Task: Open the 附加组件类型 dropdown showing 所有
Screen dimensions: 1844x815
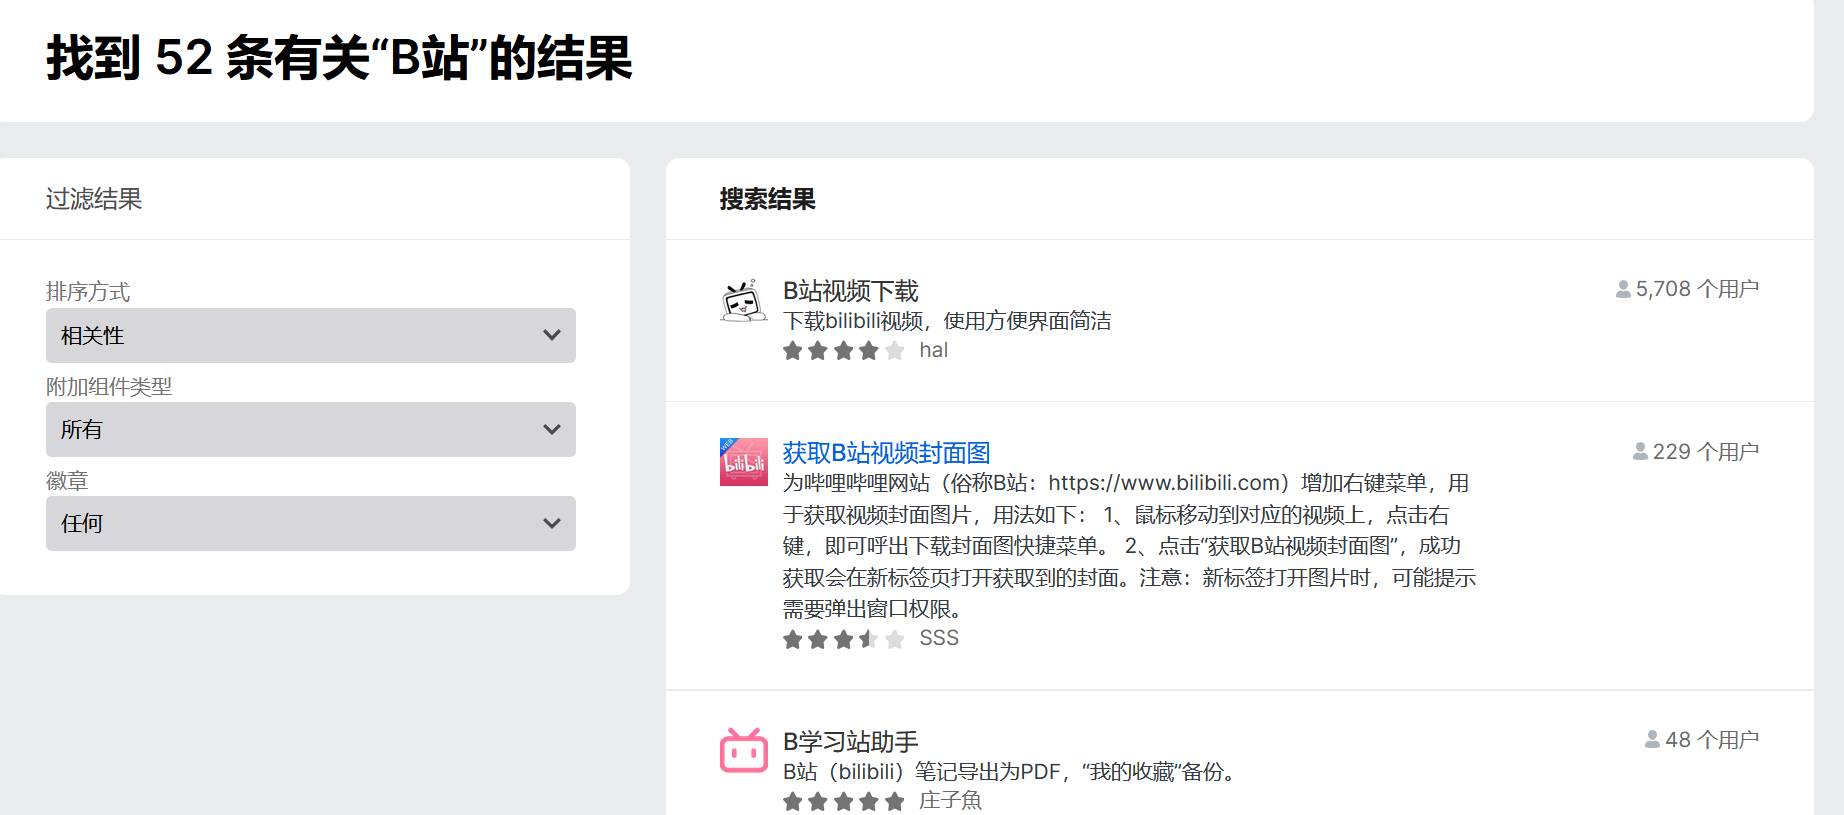Action: coord(311,429)
